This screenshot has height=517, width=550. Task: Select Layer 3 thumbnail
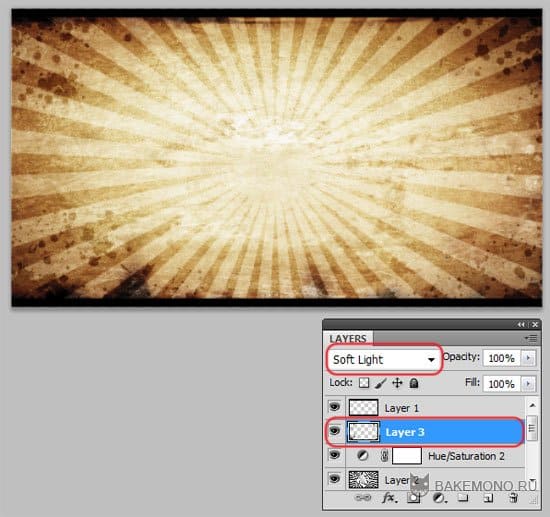pyautogui.click(x=363, y=431)
